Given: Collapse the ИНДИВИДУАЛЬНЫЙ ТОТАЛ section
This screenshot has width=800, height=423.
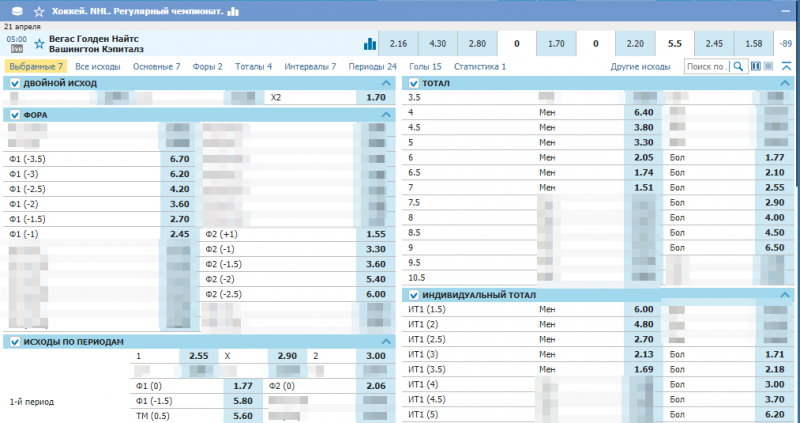Looking at the screenshot, I should click(x=785, y=295).
